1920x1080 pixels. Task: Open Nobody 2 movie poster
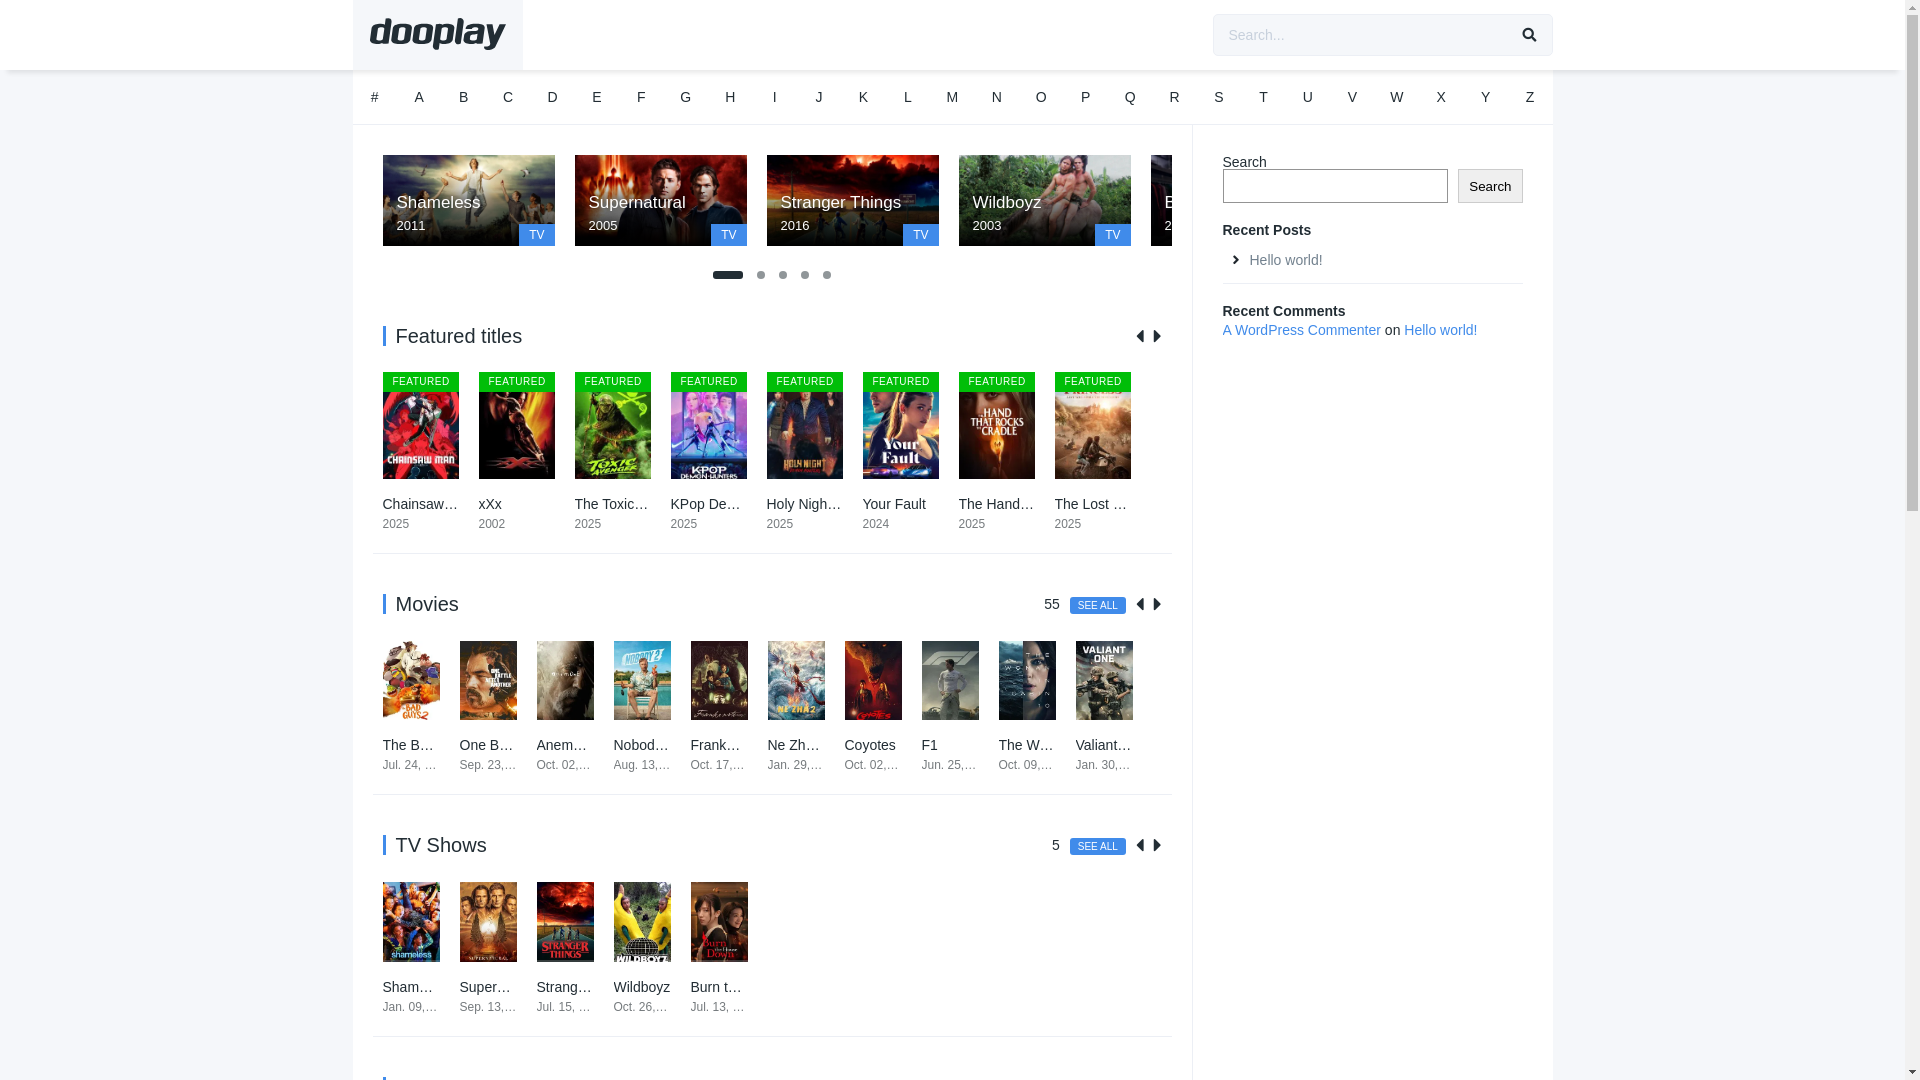pos(642,680)
